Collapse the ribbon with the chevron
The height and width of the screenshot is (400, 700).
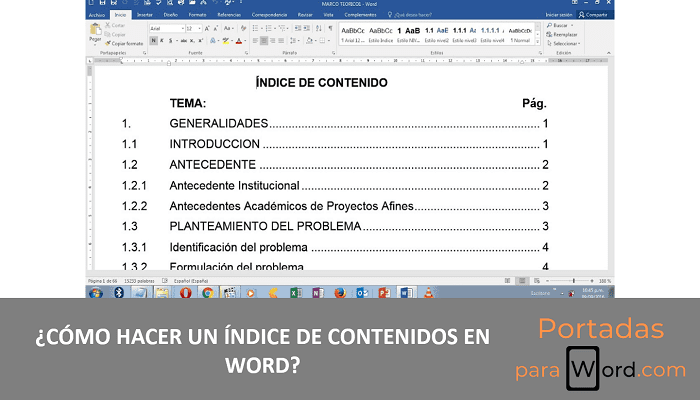608,53
